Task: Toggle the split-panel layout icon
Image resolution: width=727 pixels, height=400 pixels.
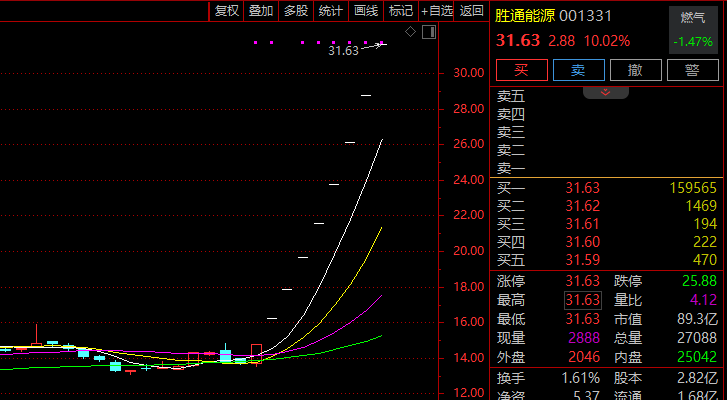Action: point(429,33)
